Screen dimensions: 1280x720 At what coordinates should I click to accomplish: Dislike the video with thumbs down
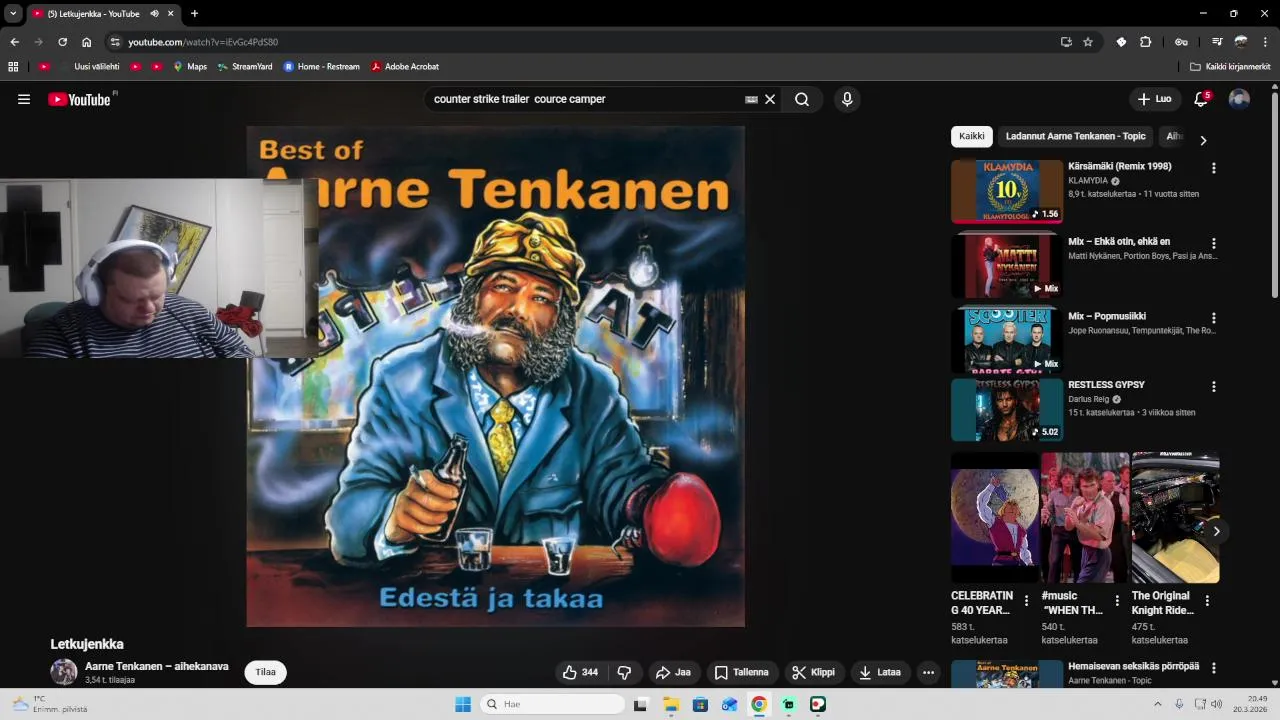coord(624,672)
